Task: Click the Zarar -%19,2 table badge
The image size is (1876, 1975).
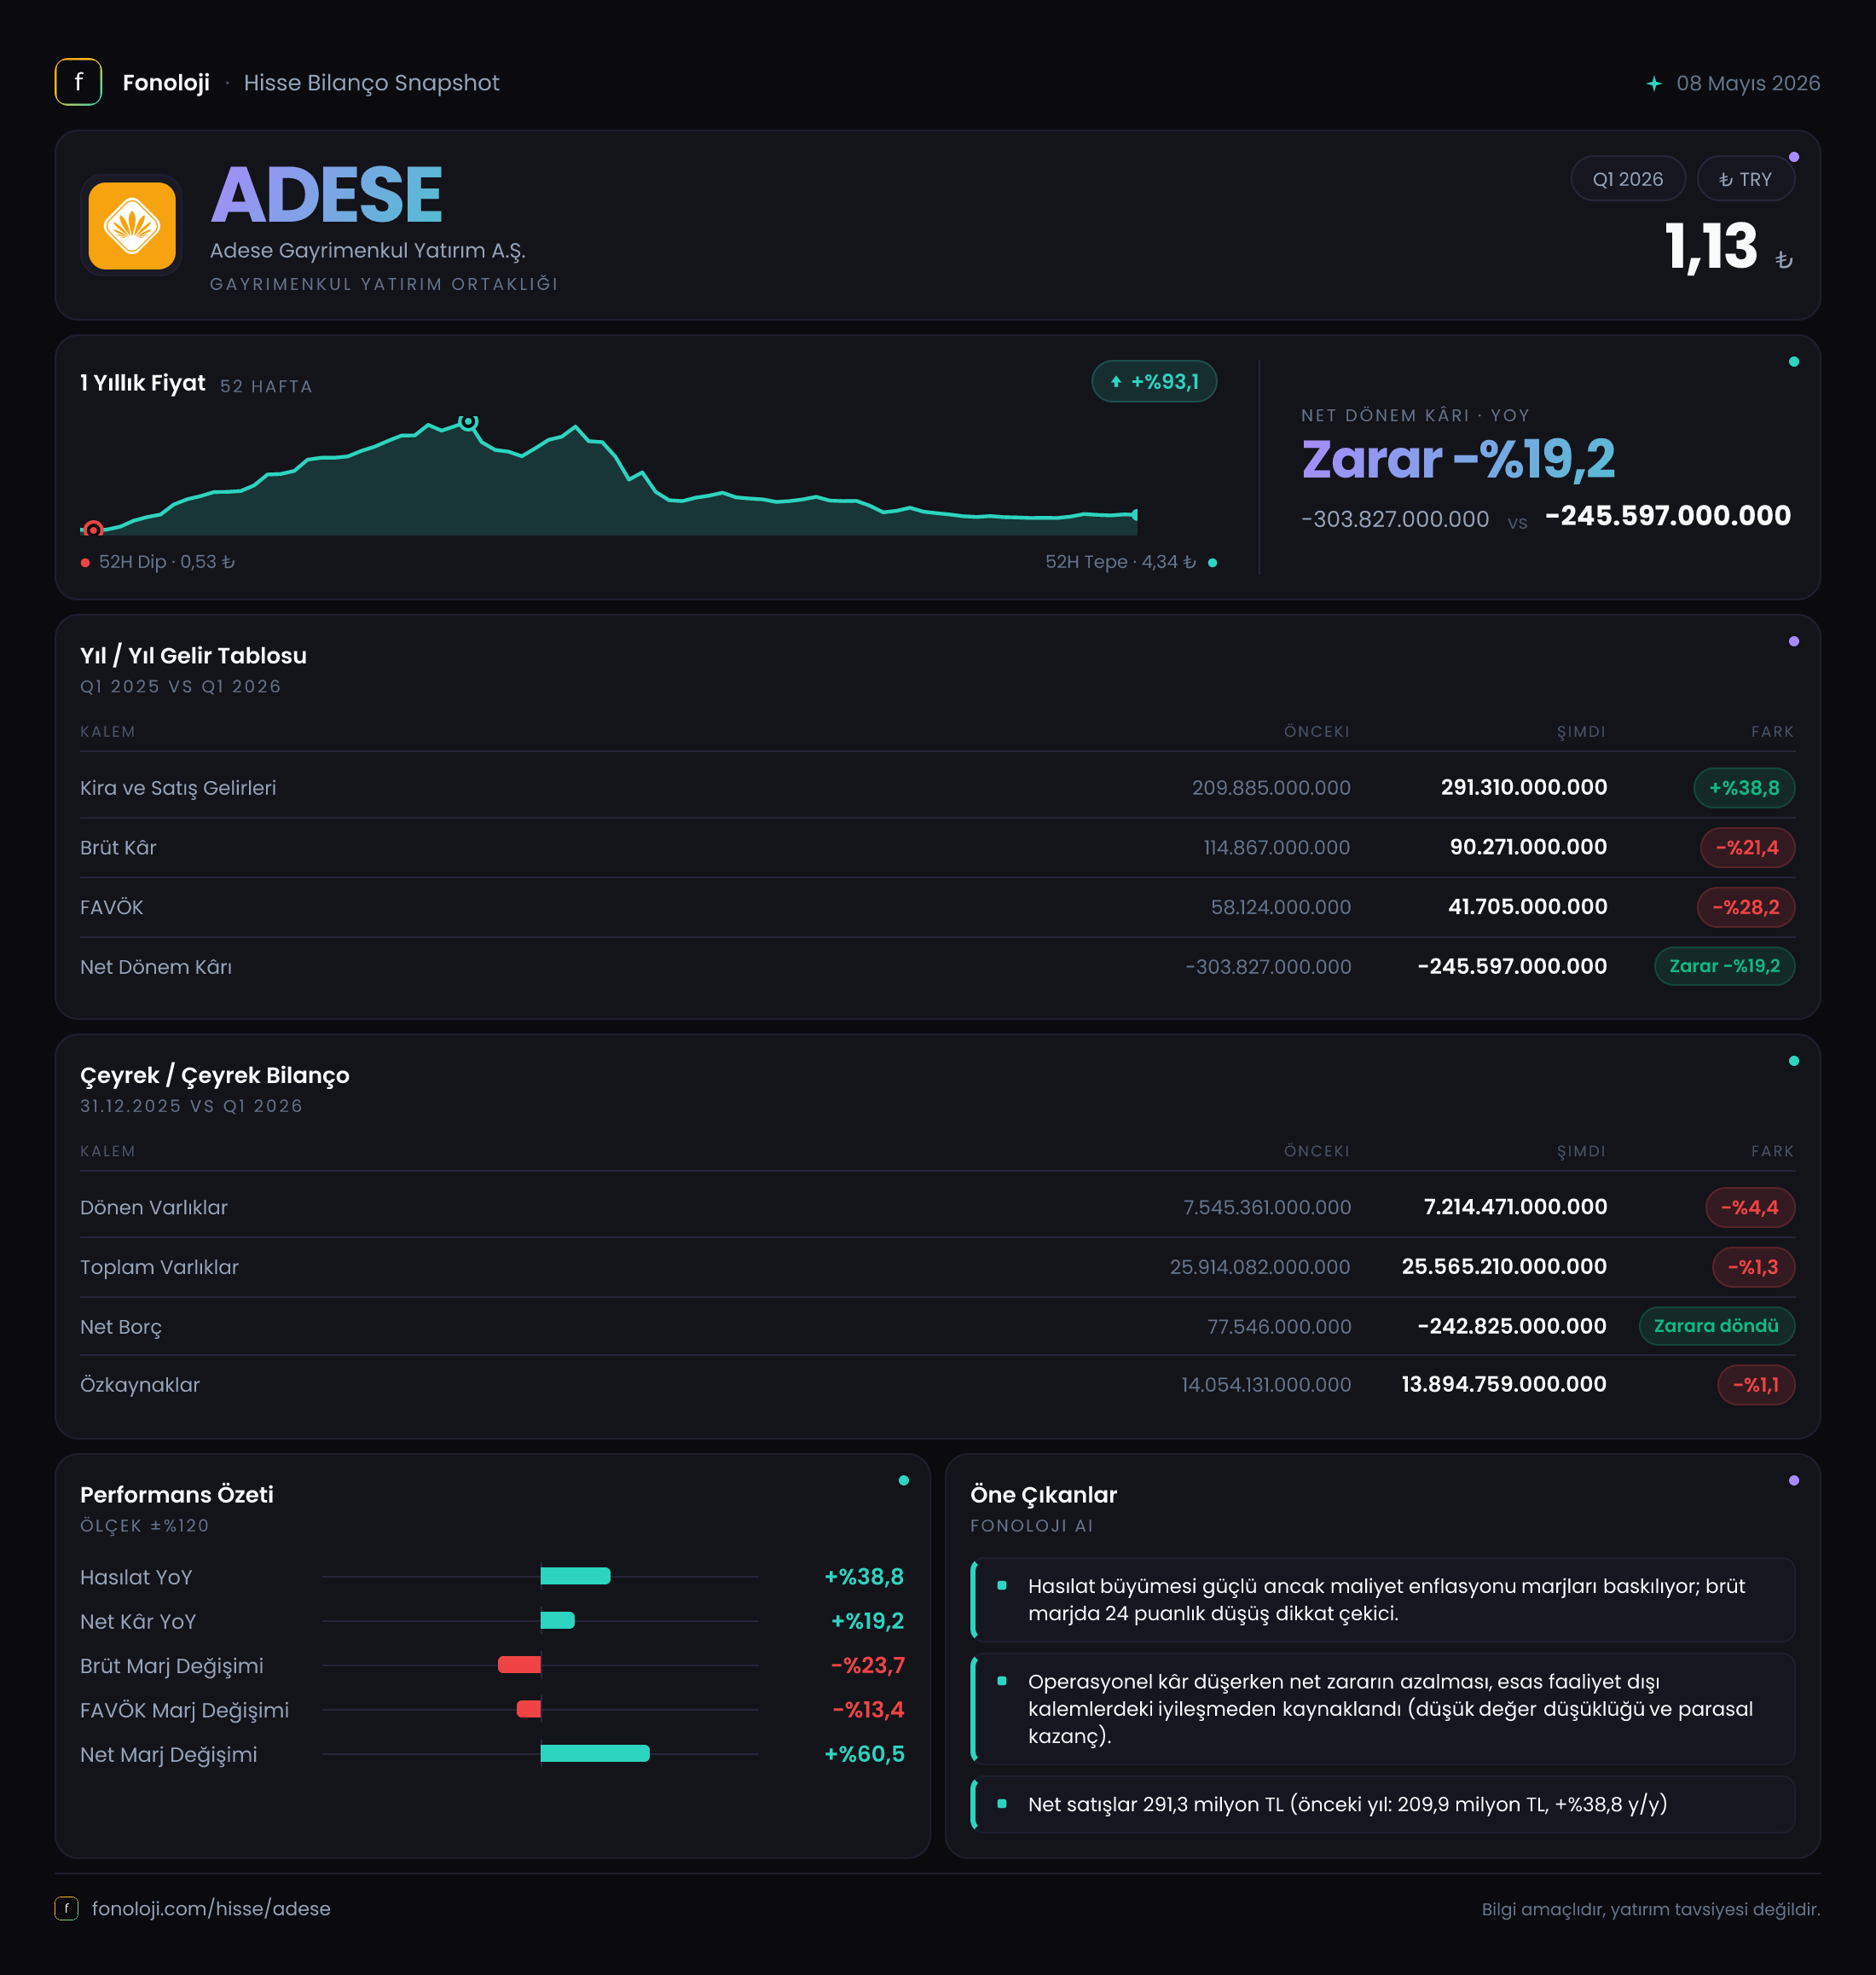Action: pos(1724,966)
